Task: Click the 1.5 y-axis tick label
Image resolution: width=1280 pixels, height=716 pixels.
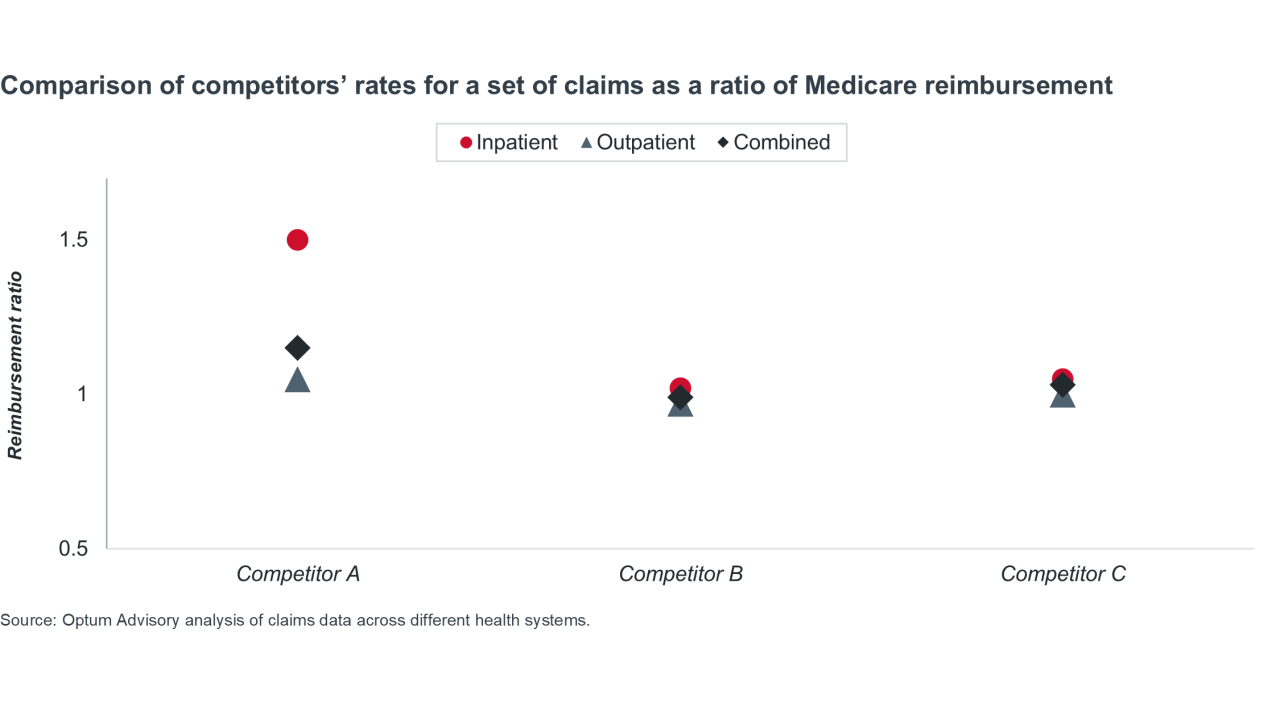Action: 74,240
